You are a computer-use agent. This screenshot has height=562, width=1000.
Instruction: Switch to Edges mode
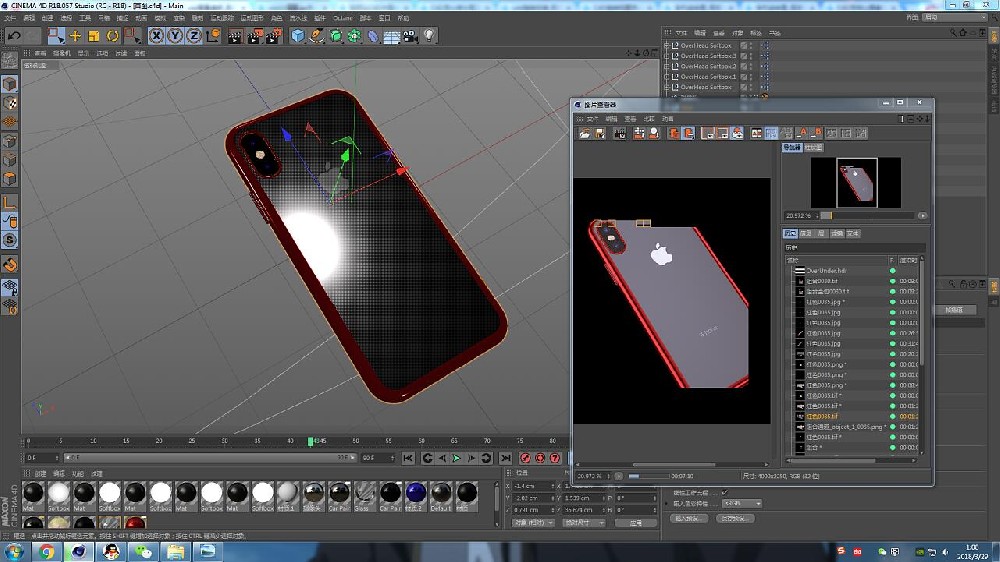click(10, 159)
